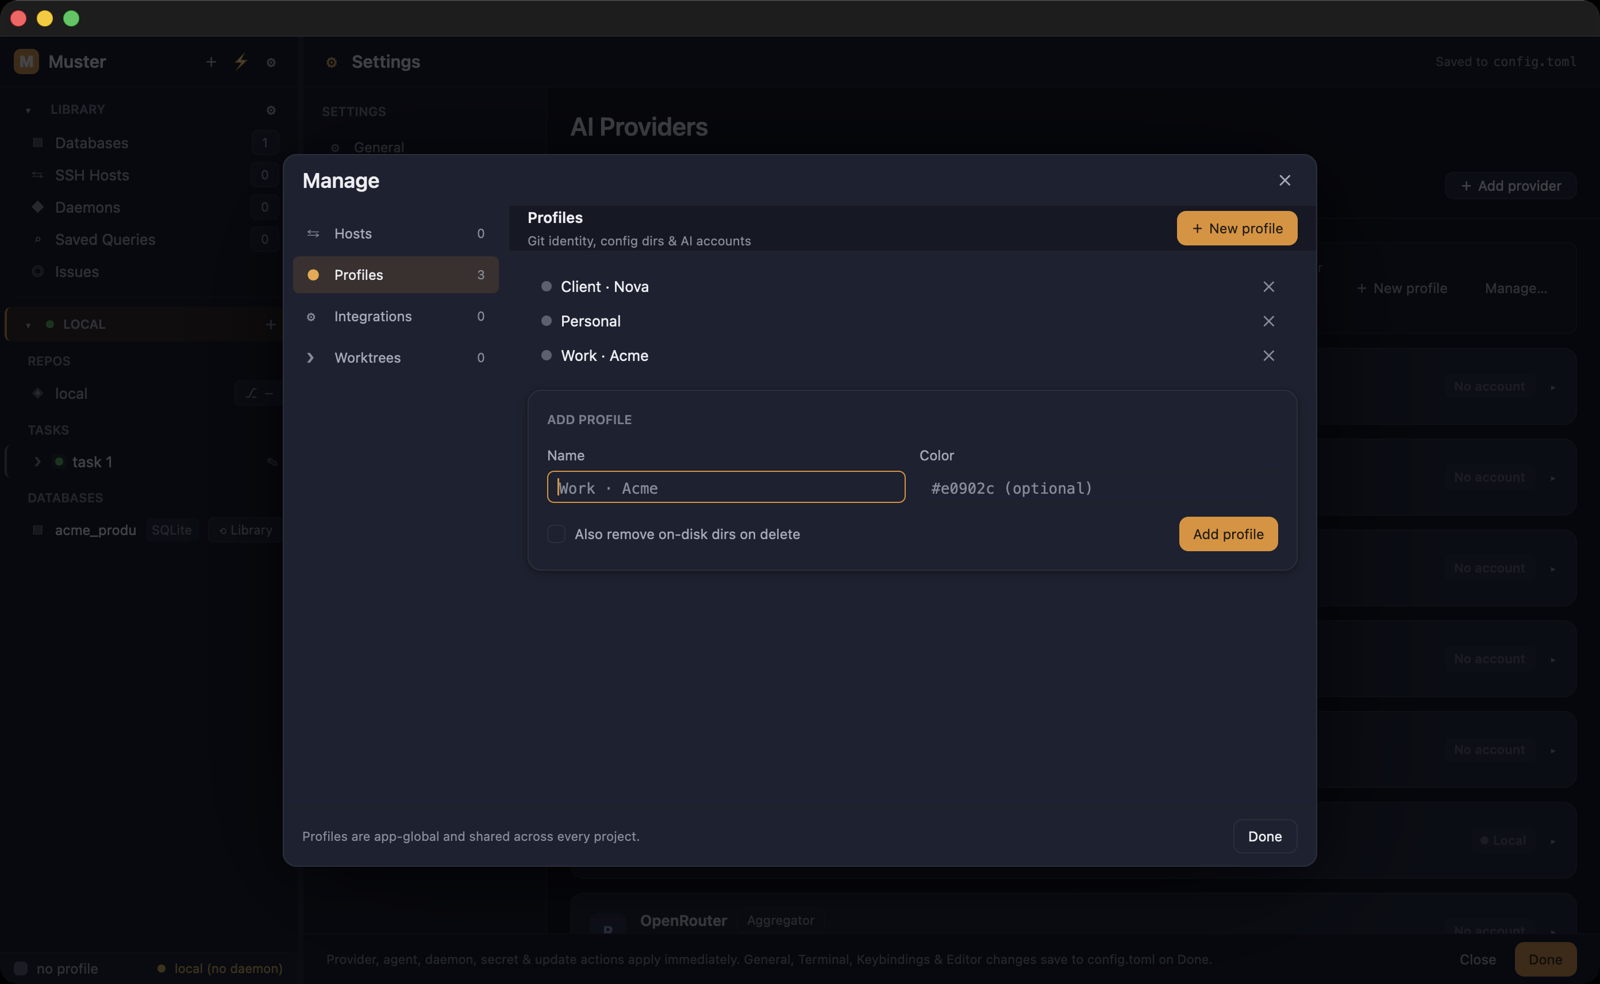1600x984 pixels.
Task: Click the lightning bolt icon
Action: pyautogui.click(x=241, y=61)
